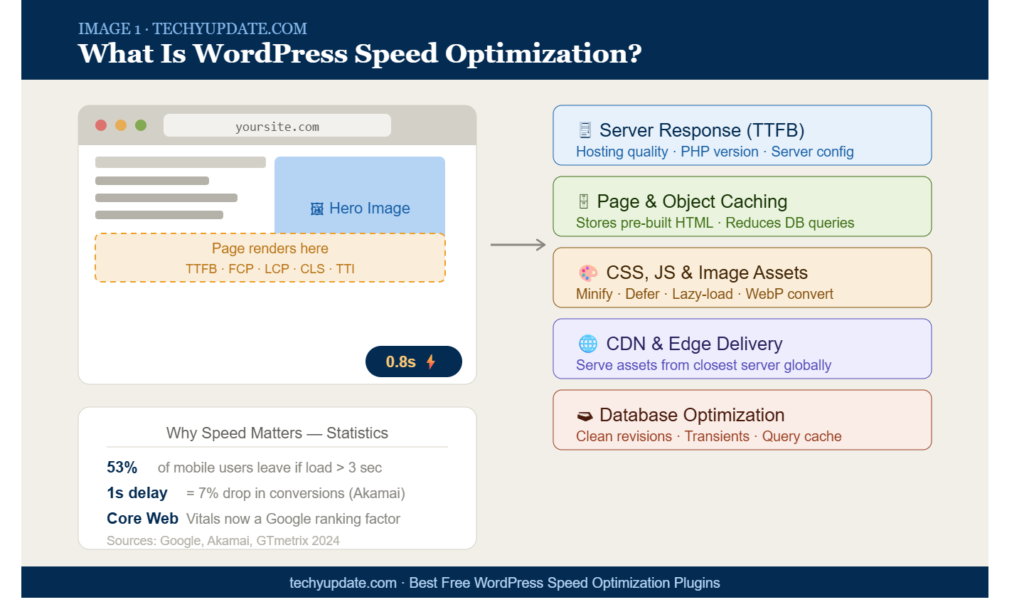
Task: Click the '1s delay' statistic label
Action: [137, 493]
